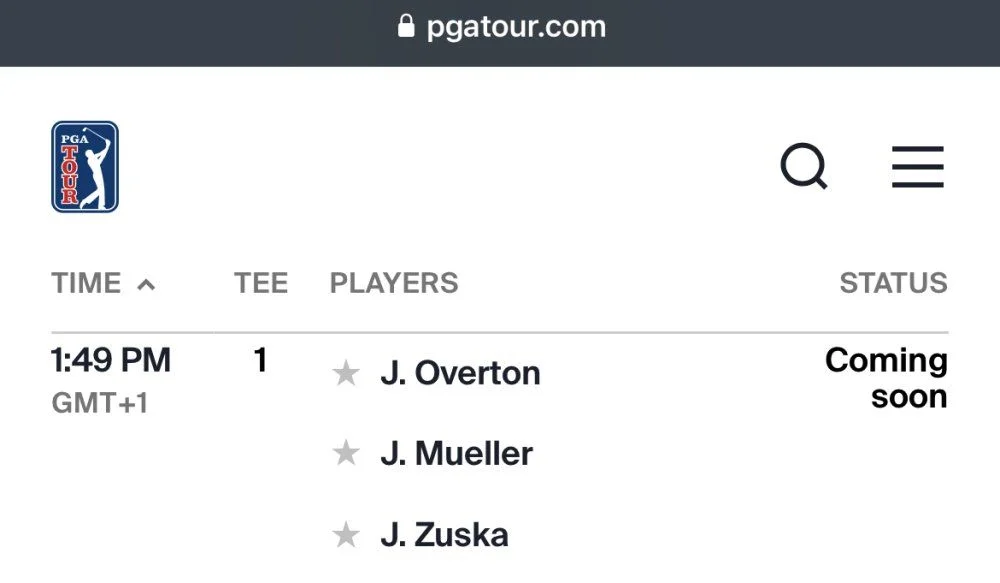Select the pgatour.com address bar text
1000x583 pixels.
coord(516,27)
